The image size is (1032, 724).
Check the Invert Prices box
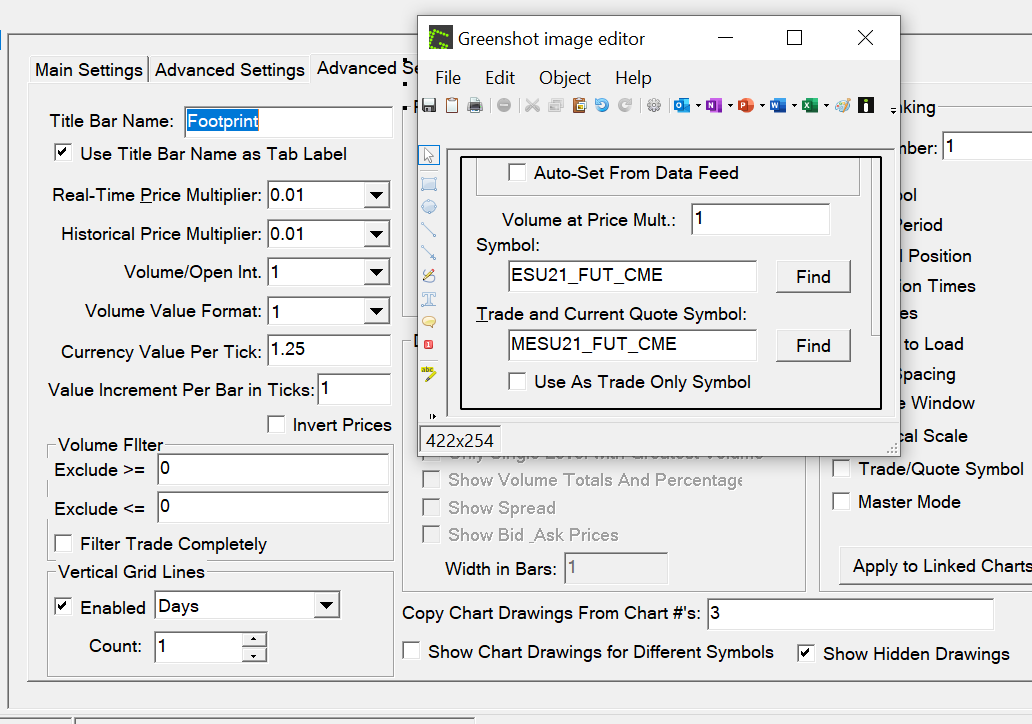pyautogui.click(x=276, y=425)
